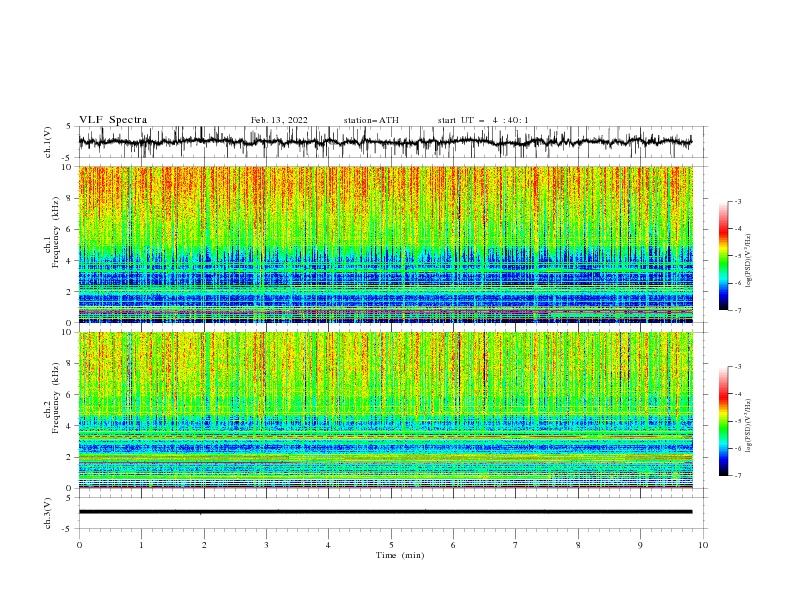Click time axis tick label "3"
The height and width of the screenshot is (612, 792).
click(x=266, y=545)
